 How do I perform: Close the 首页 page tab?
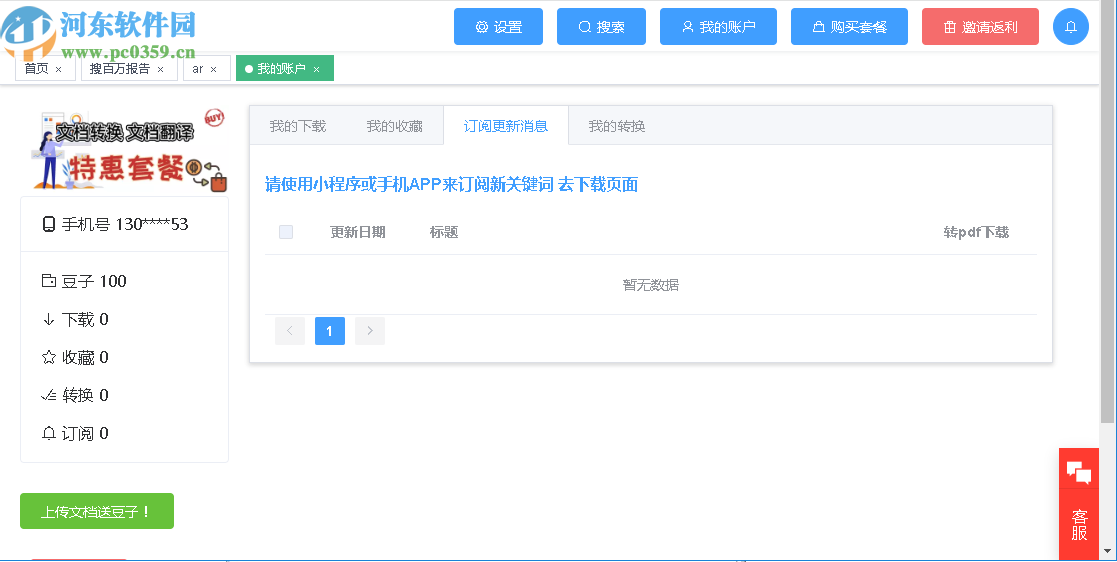click(x=58, y=69)
